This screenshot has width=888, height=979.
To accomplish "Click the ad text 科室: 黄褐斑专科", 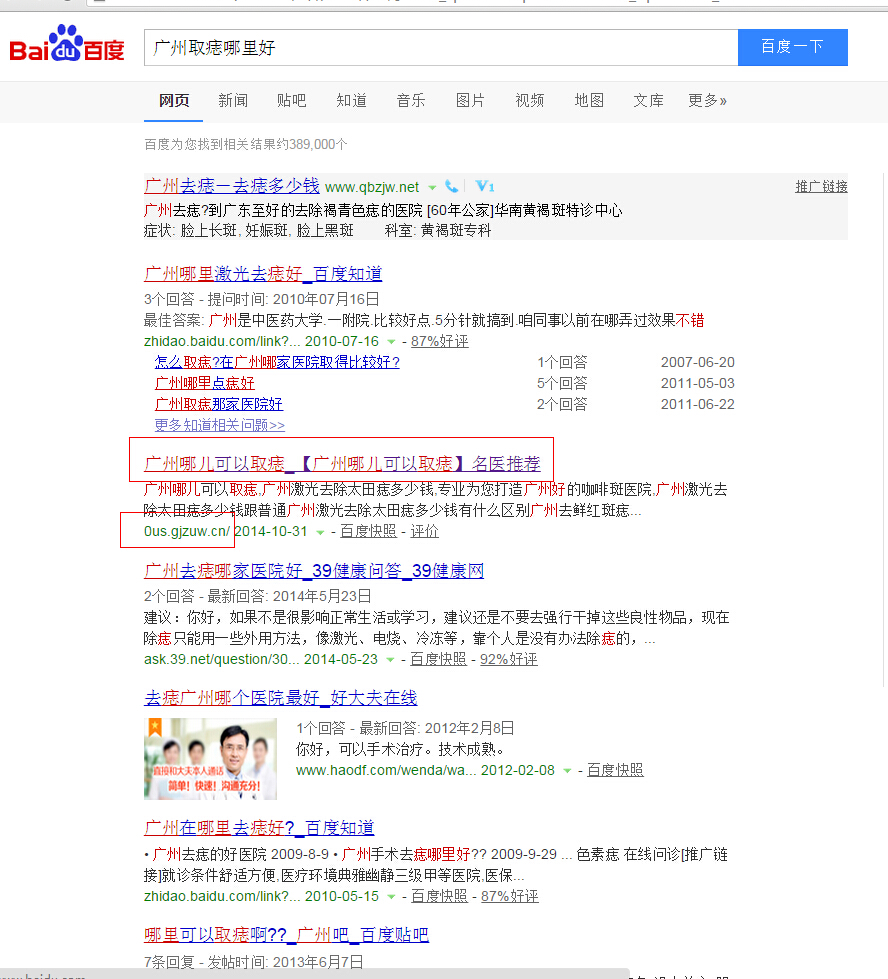I will point(438,231).
